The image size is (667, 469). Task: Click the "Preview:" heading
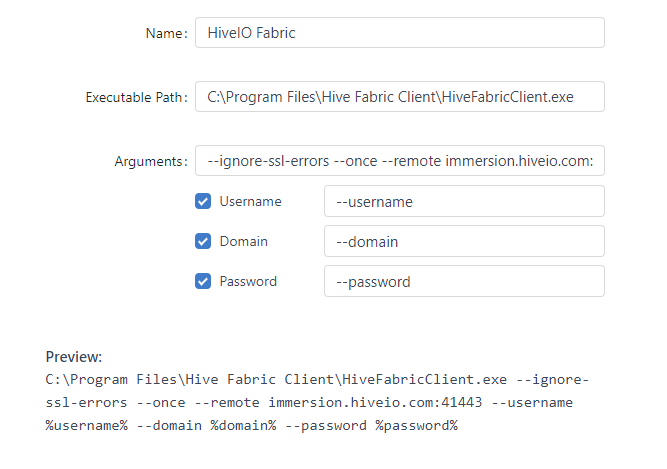(74, 357)
